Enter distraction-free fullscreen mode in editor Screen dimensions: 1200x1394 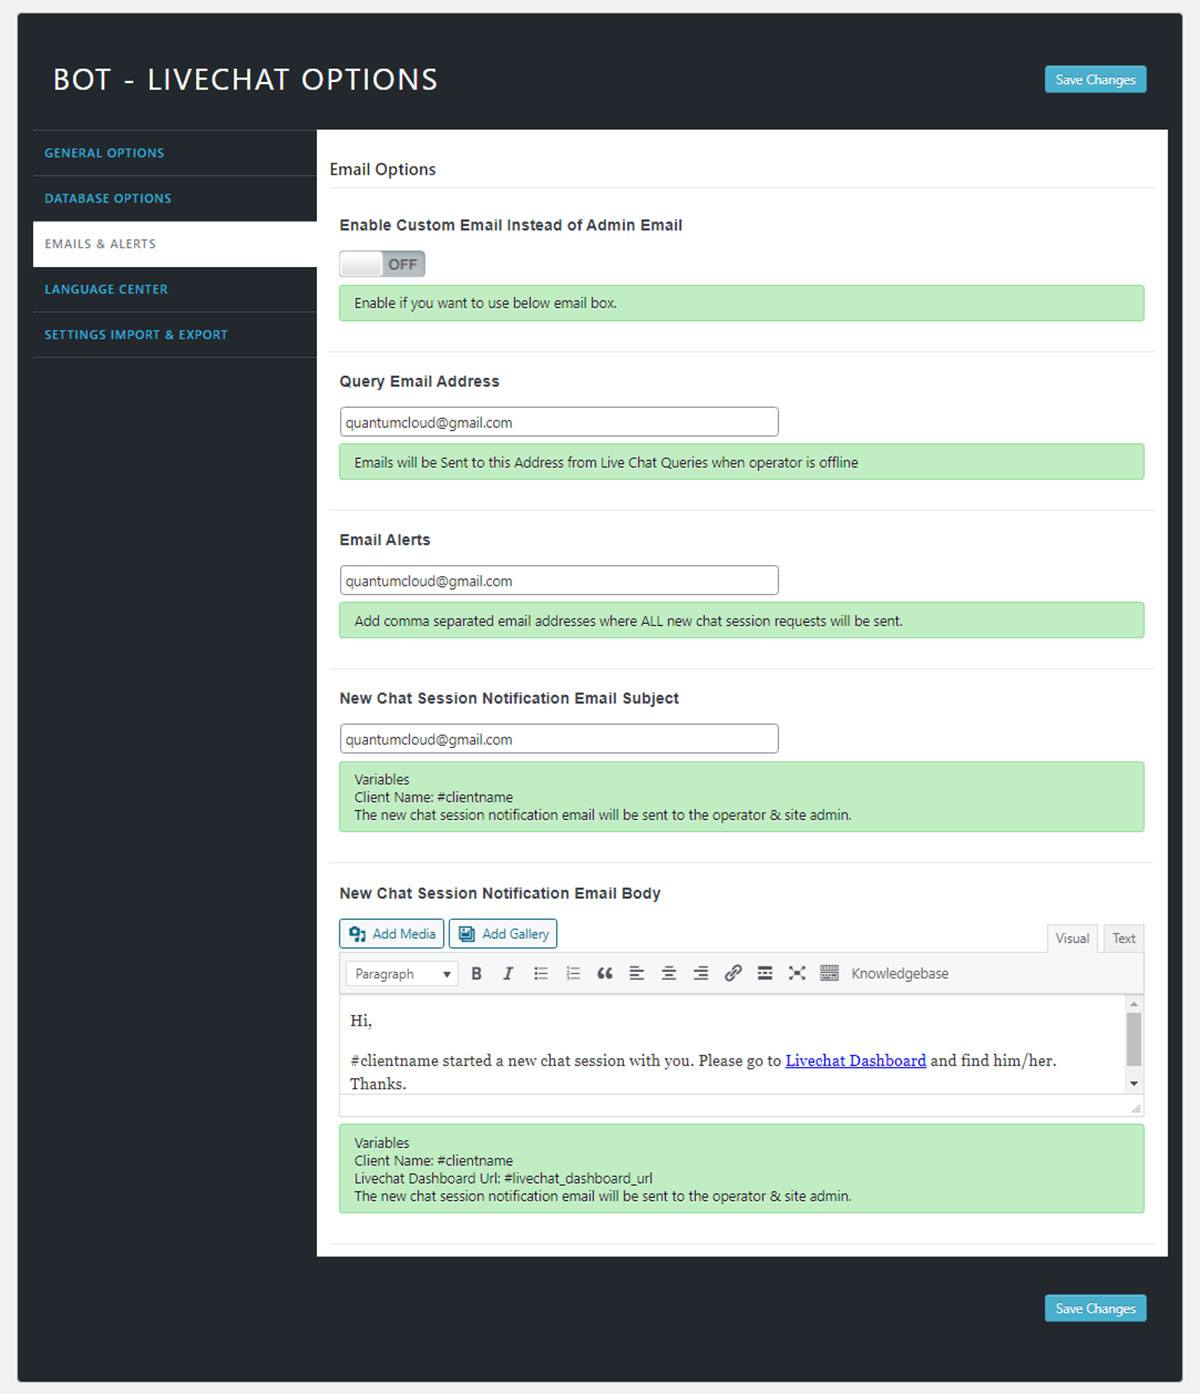coord(797,974)
